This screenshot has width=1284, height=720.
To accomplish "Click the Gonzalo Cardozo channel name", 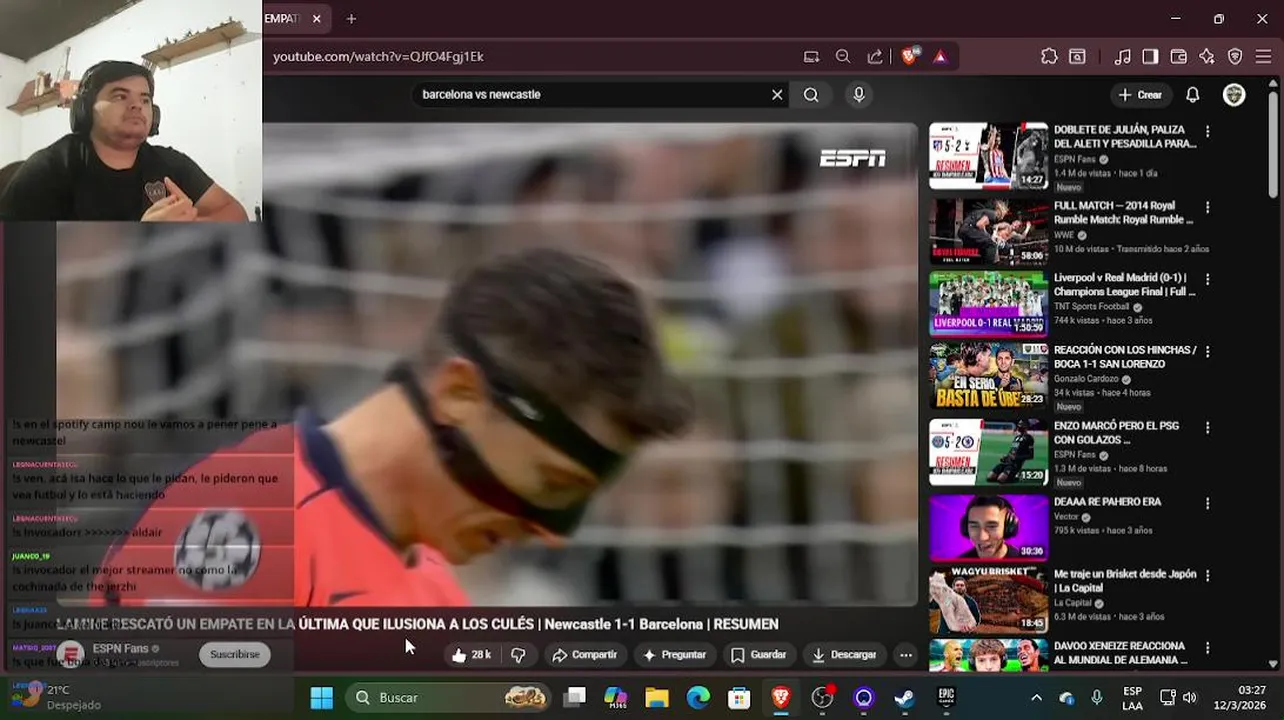I will click(x=1086, y=379).
